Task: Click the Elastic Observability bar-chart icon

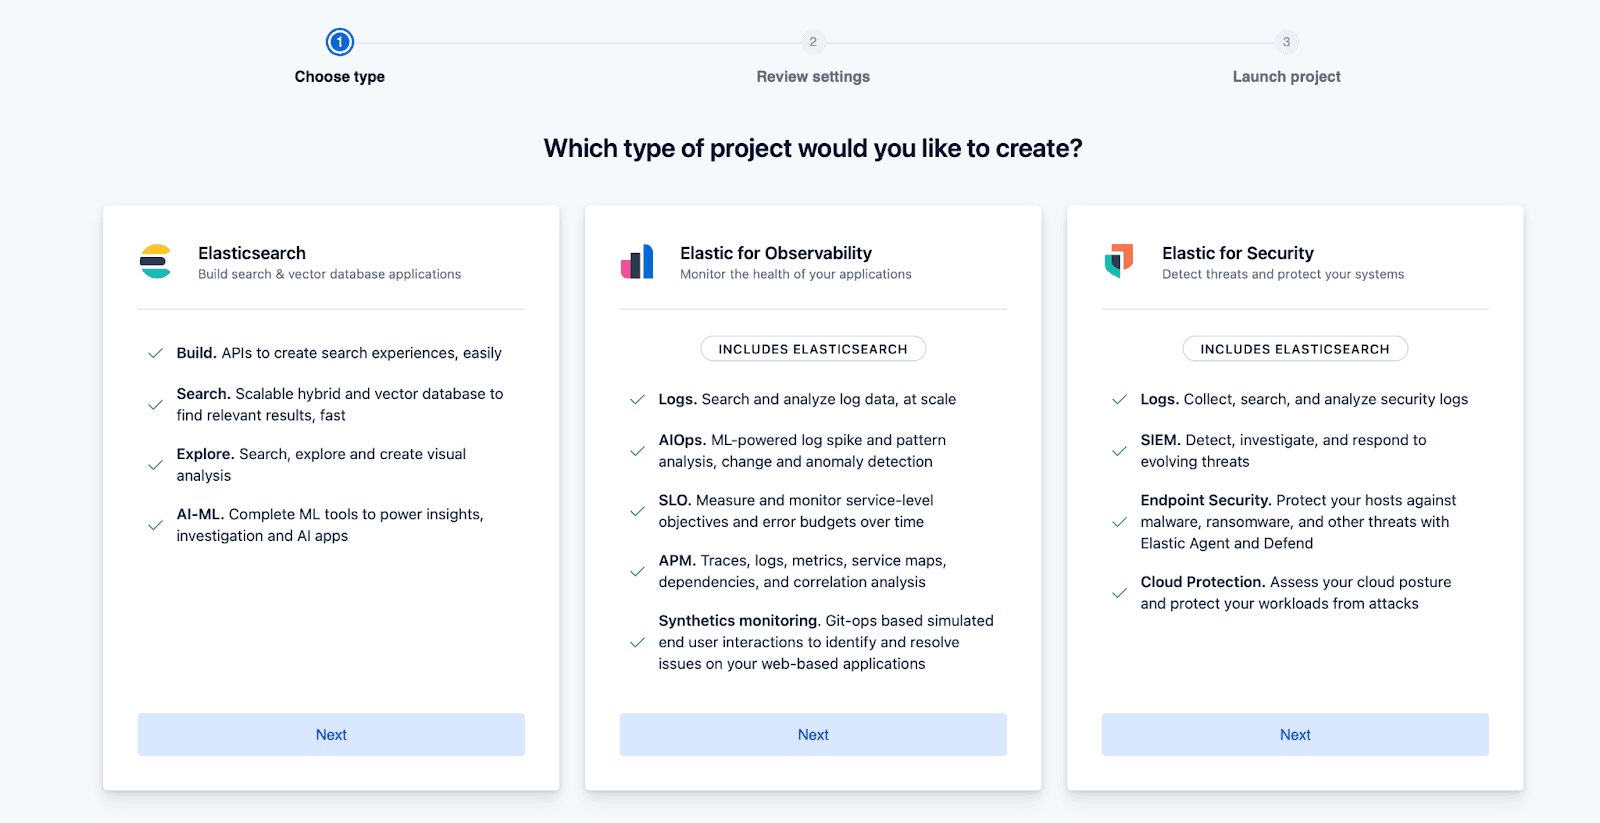Action: pos(638,262)
